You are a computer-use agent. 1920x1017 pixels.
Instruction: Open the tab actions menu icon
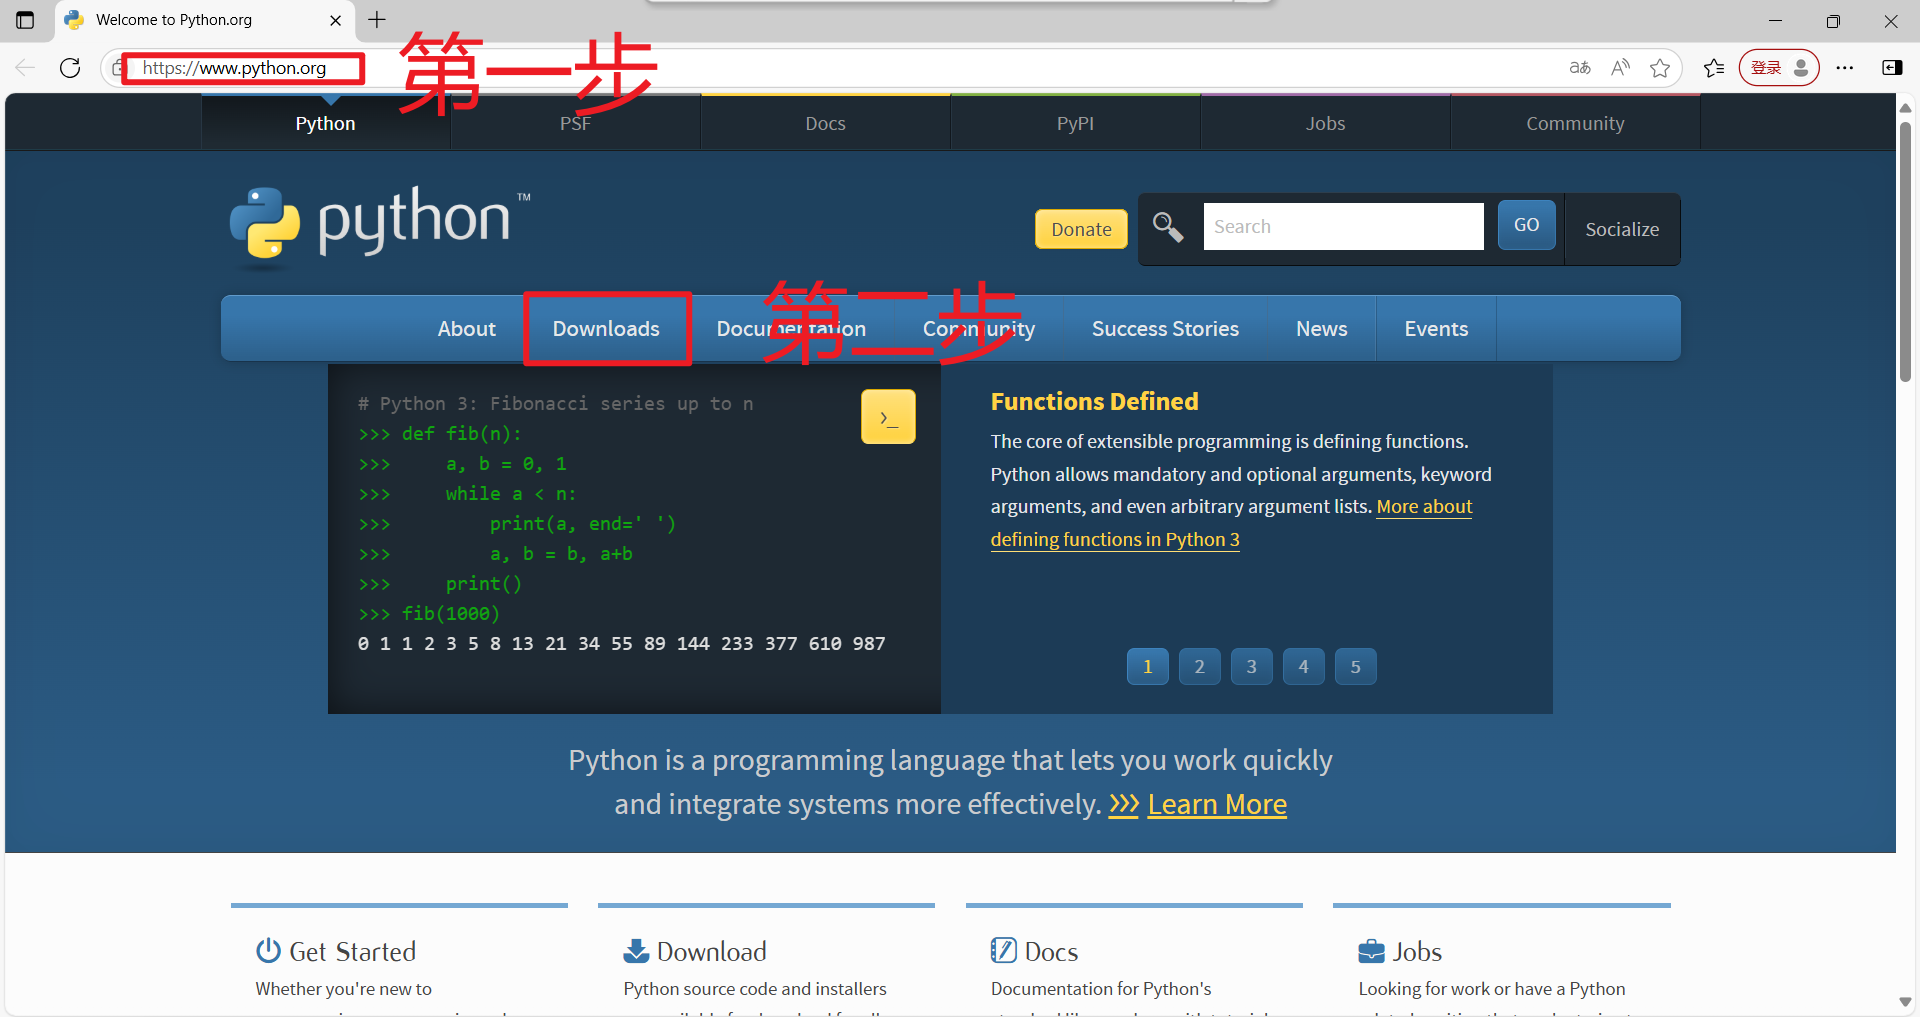(25, 20)
